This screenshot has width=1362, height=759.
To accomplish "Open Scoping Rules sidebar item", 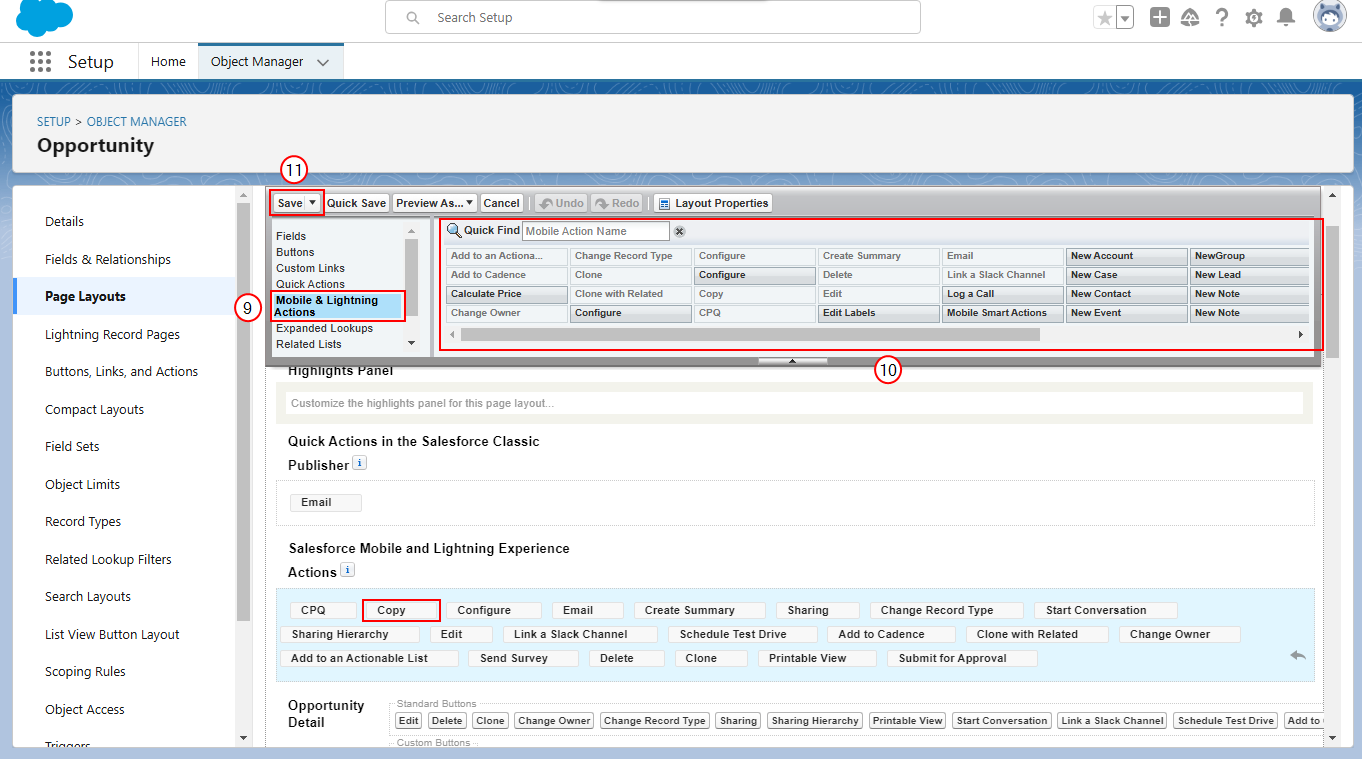I will [x=85, y=672].
